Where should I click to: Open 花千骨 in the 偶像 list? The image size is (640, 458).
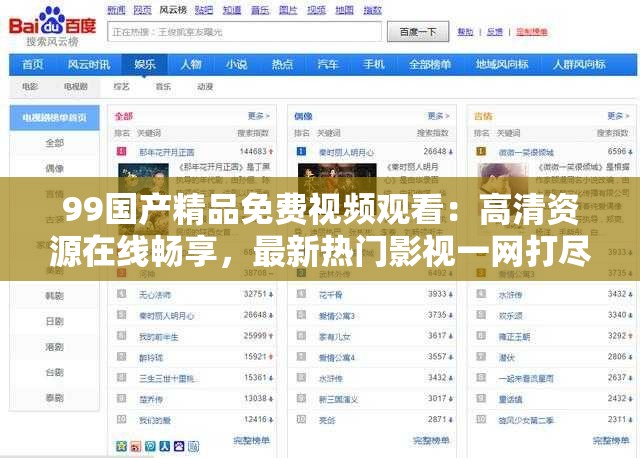(331, 295)
